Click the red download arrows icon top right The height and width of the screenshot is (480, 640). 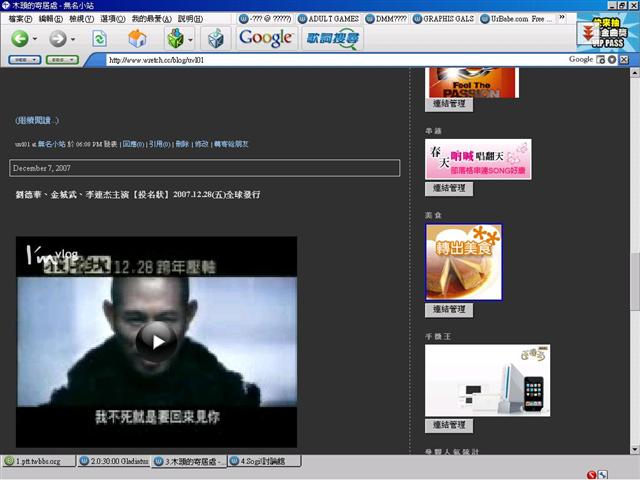click(x=587, y=33)
